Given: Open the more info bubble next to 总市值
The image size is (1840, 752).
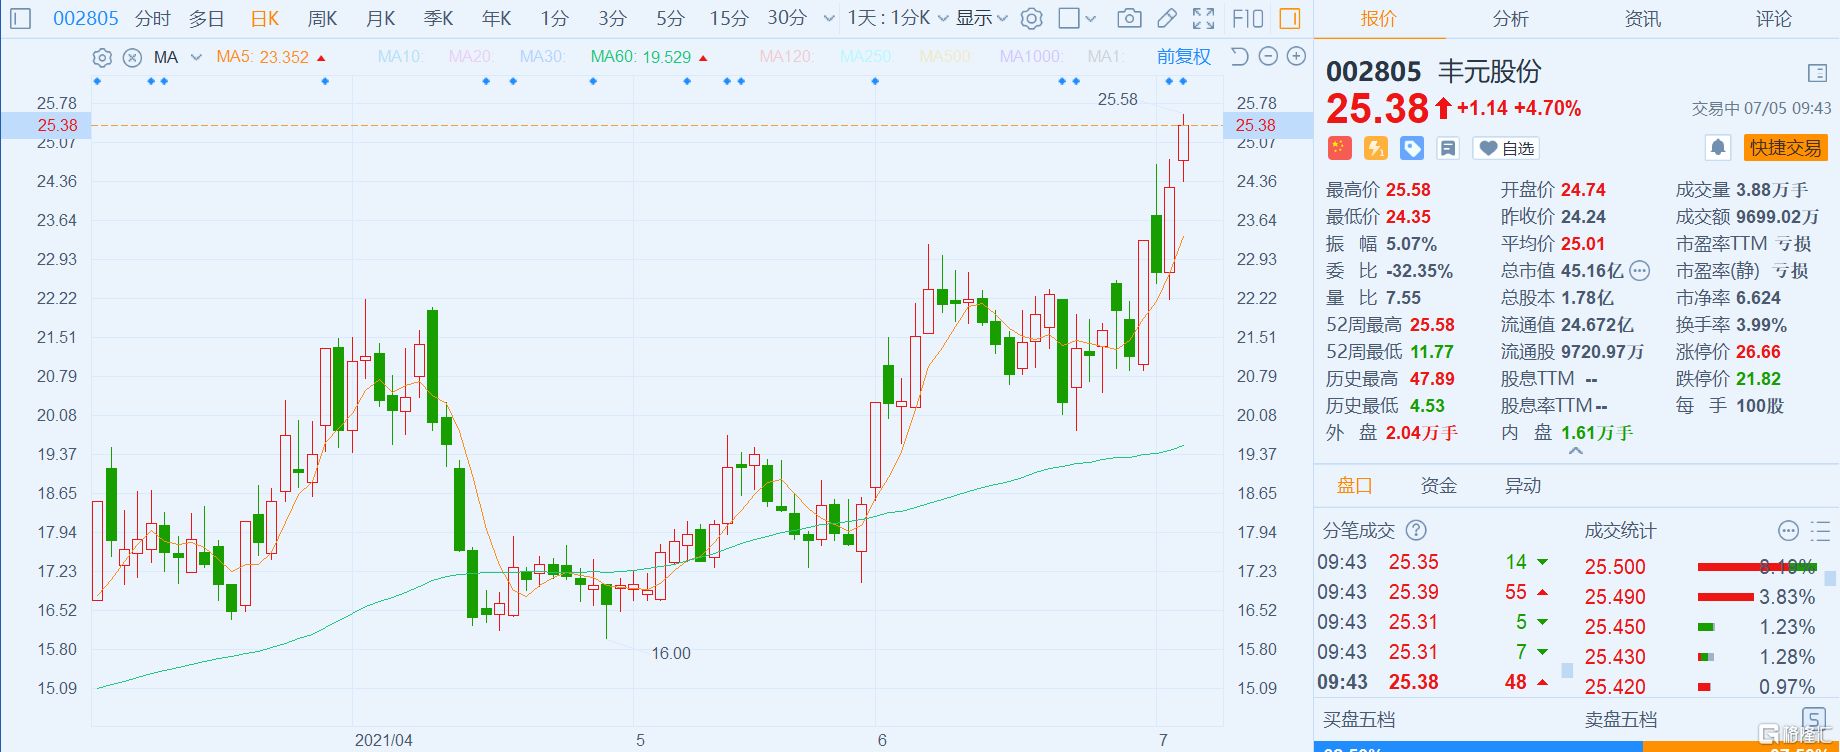Looking at the screenshot, I should (x=1640, y=270).
